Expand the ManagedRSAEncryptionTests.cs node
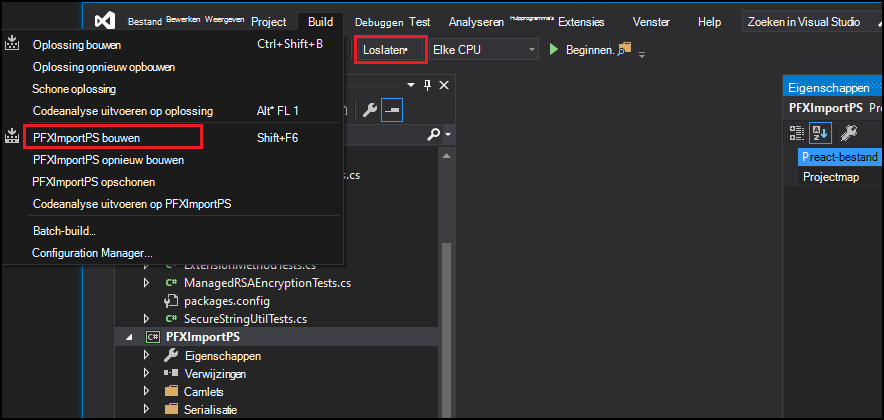The image size is (884, 420). point(147,282)
